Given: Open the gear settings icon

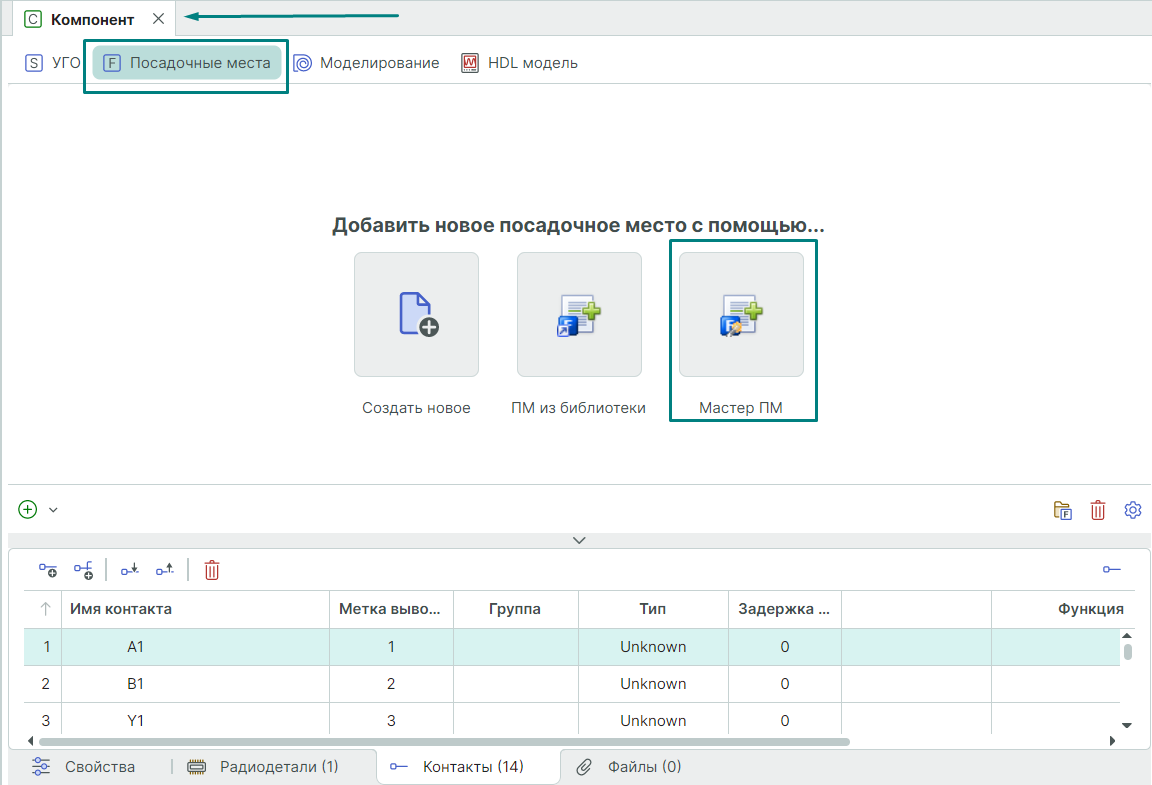Looking at the screenshot, I should tap(1133, 510).
